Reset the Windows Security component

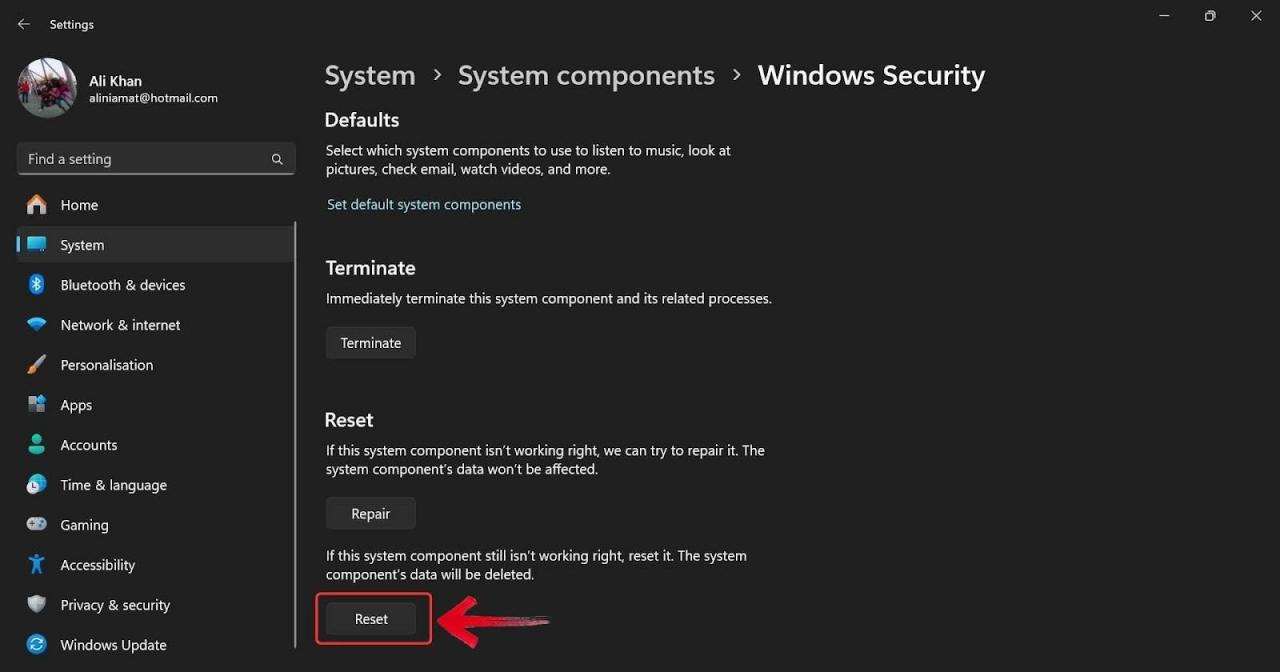(371, 618)
